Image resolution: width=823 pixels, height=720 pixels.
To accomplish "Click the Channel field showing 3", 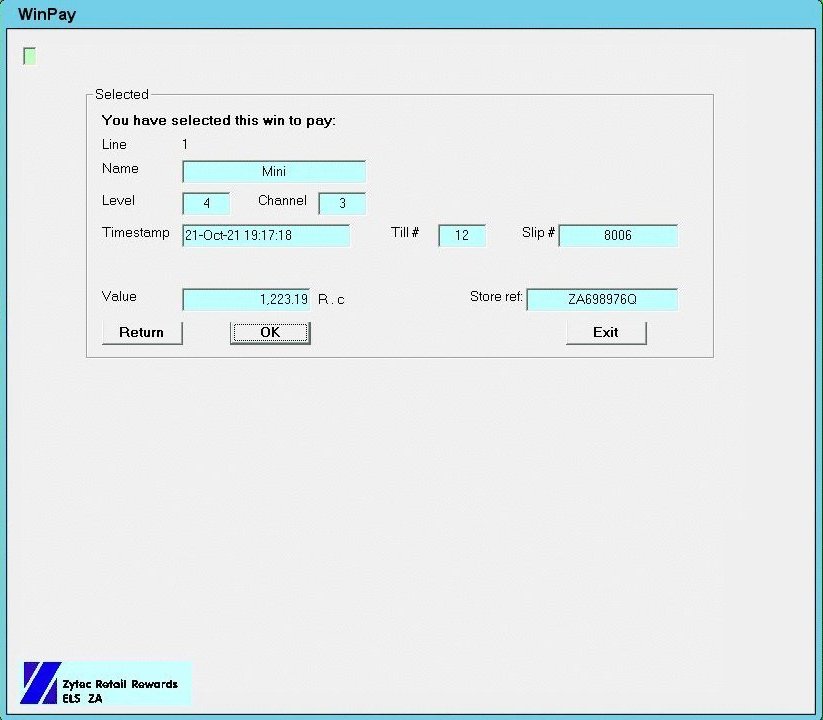I will tap(342, 204).
